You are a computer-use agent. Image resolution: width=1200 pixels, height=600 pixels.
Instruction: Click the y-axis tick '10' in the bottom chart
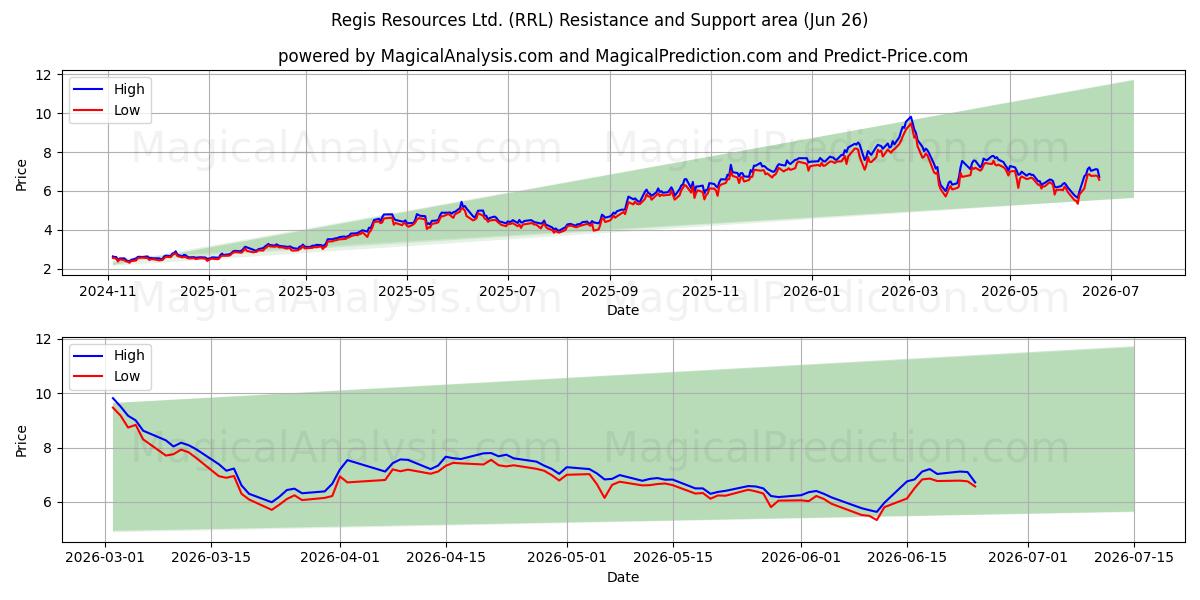tap(44, 394)
